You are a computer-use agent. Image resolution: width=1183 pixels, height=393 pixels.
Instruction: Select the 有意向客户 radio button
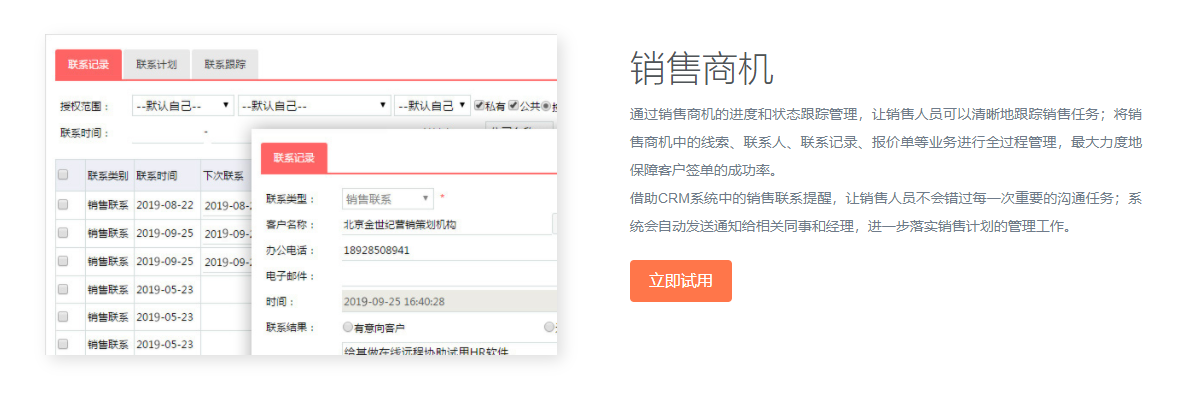click(348, 327)
